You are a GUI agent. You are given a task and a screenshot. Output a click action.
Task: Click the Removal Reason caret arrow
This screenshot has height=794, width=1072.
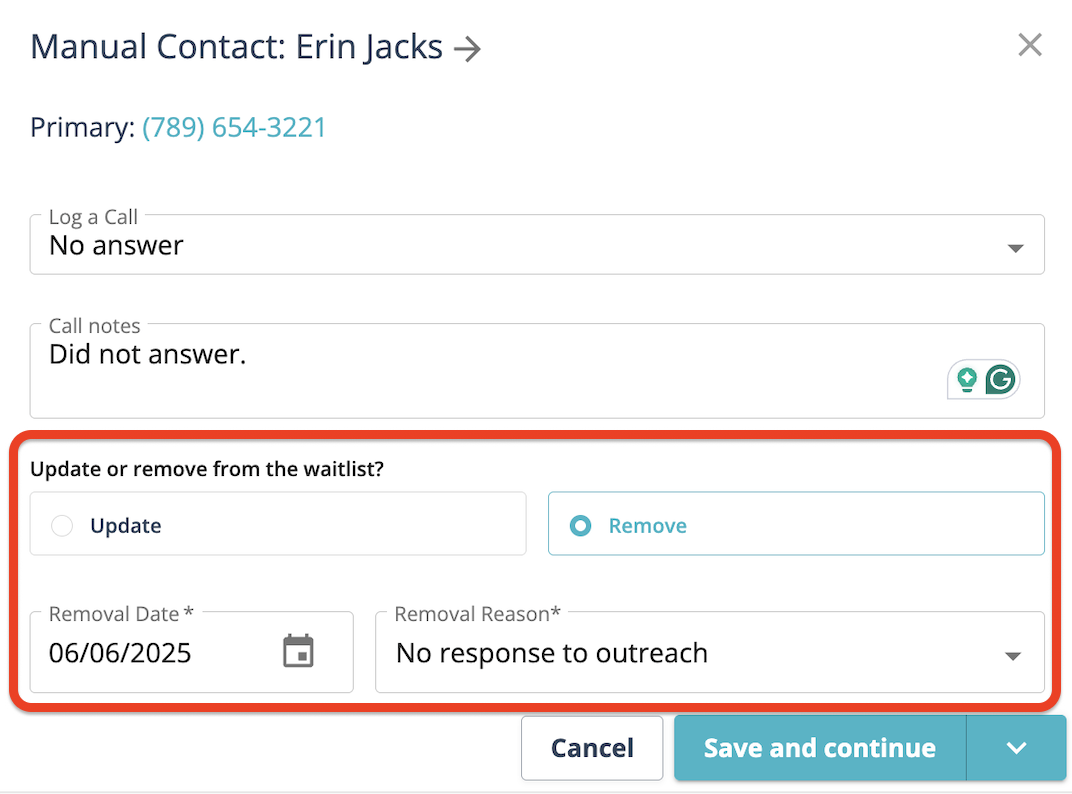1013,656
